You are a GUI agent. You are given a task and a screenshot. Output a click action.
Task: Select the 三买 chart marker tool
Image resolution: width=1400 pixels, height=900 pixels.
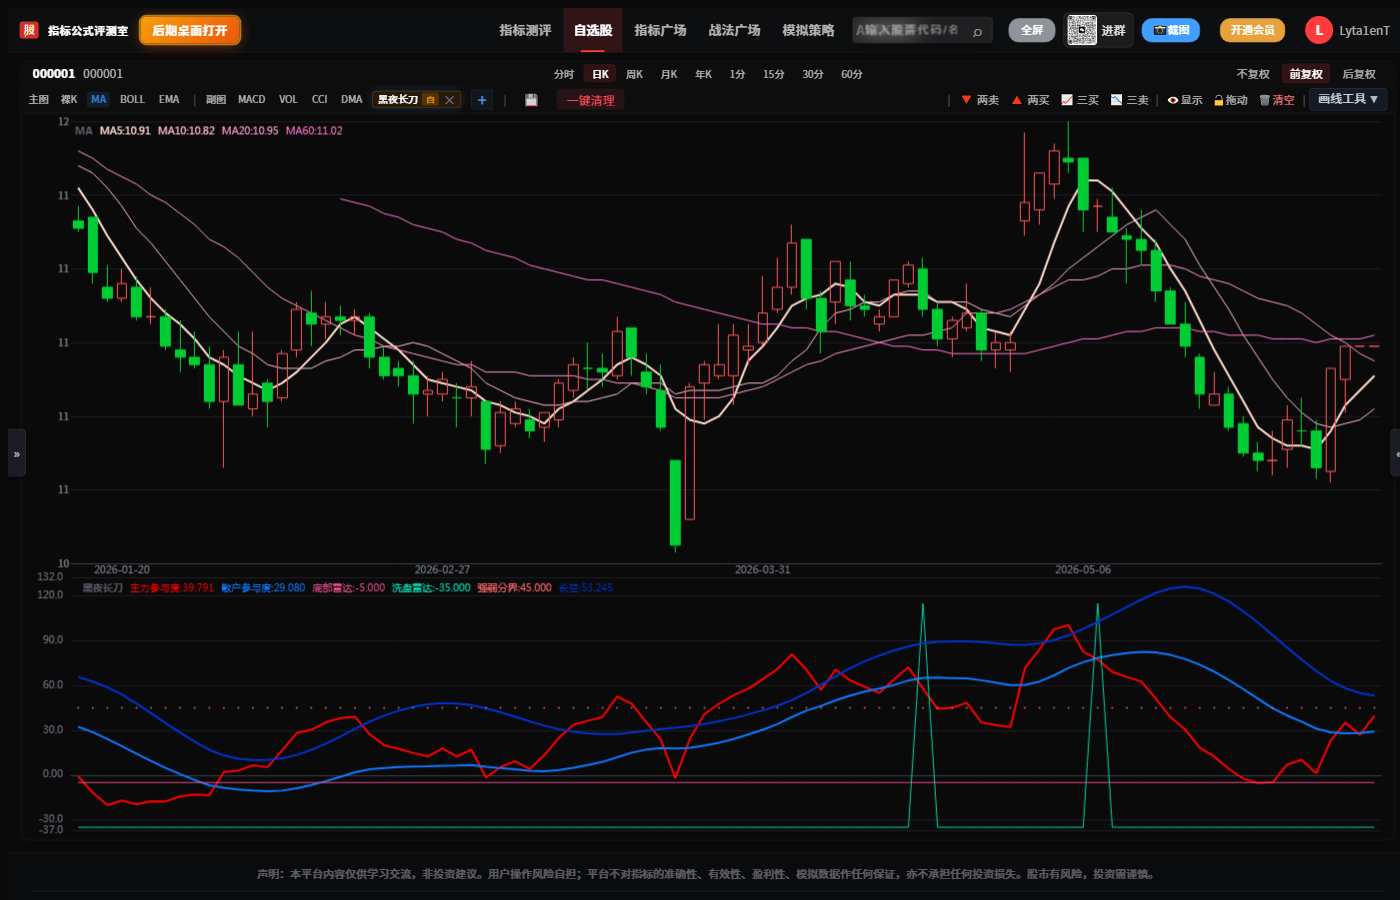[x=1080, y=100]
